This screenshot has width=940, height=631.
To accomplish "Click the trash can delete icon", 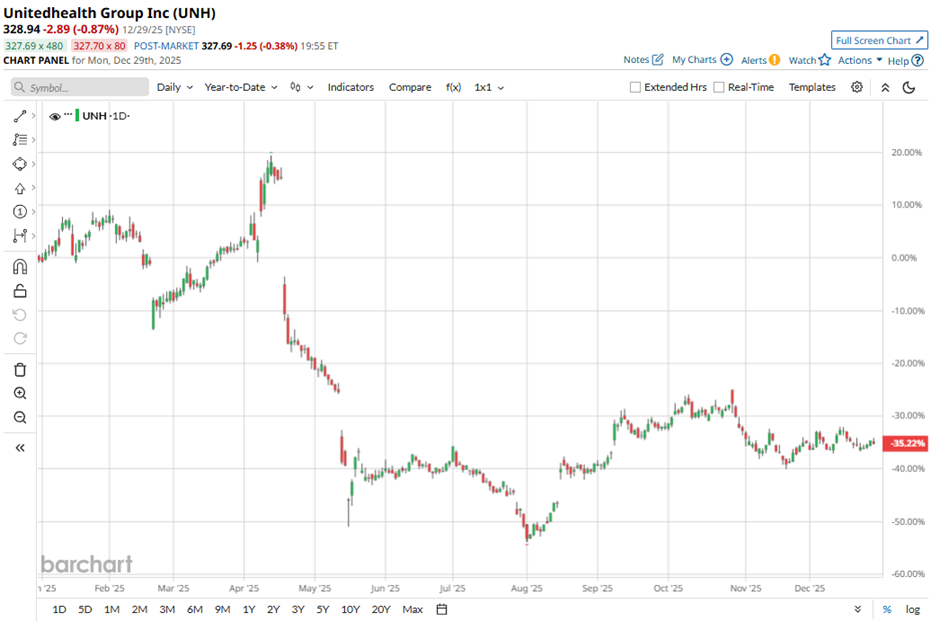I will pos(20,370).
